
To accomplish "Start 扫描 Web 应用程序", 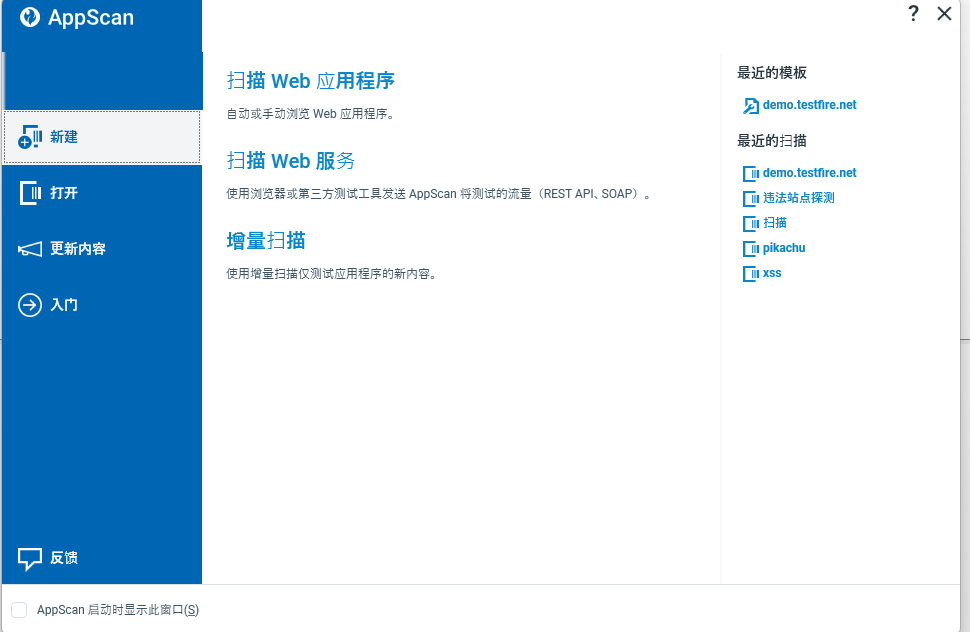I will pyautogui.click(x=311, y=81).
